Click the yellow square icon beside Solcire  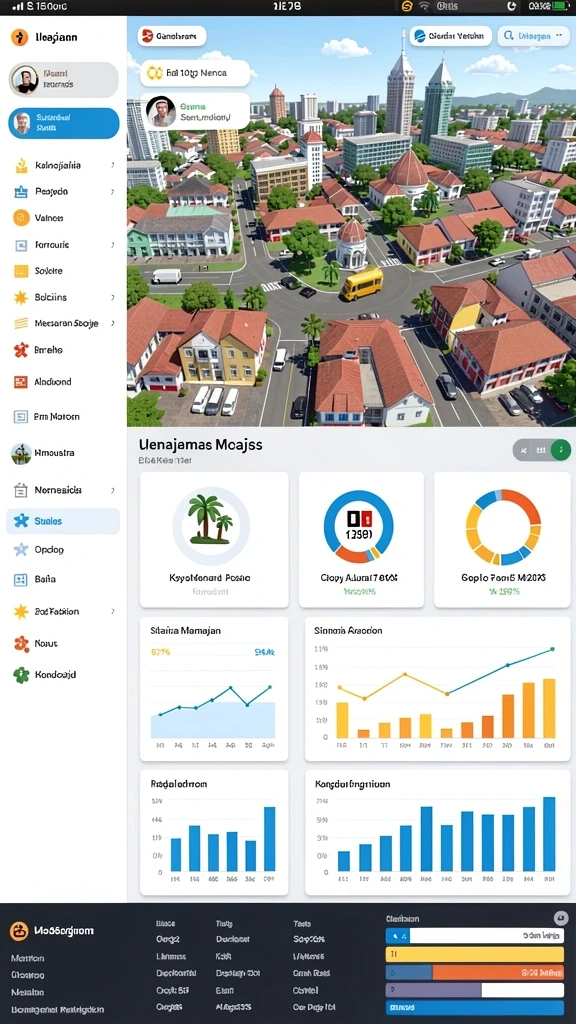pyautogui.click(x=21, y=271)
